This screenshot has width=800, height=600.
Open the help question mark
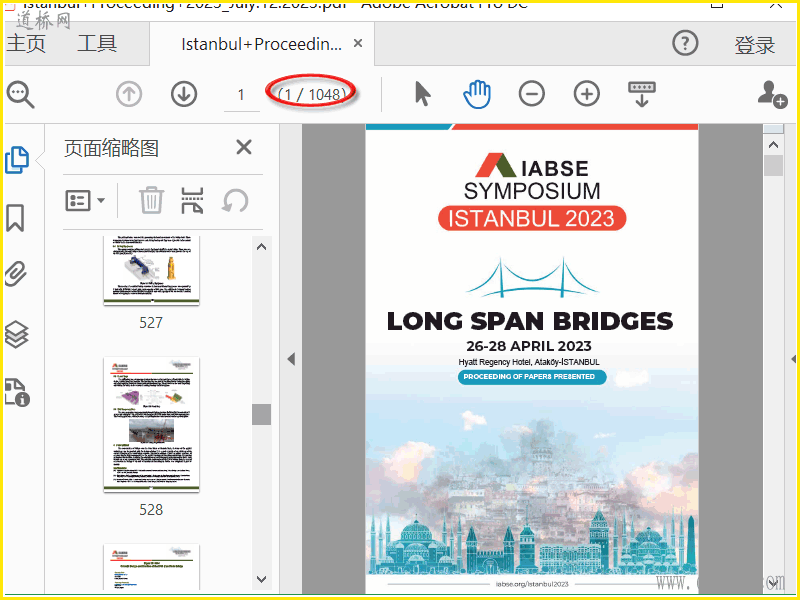tap(685, 44)
